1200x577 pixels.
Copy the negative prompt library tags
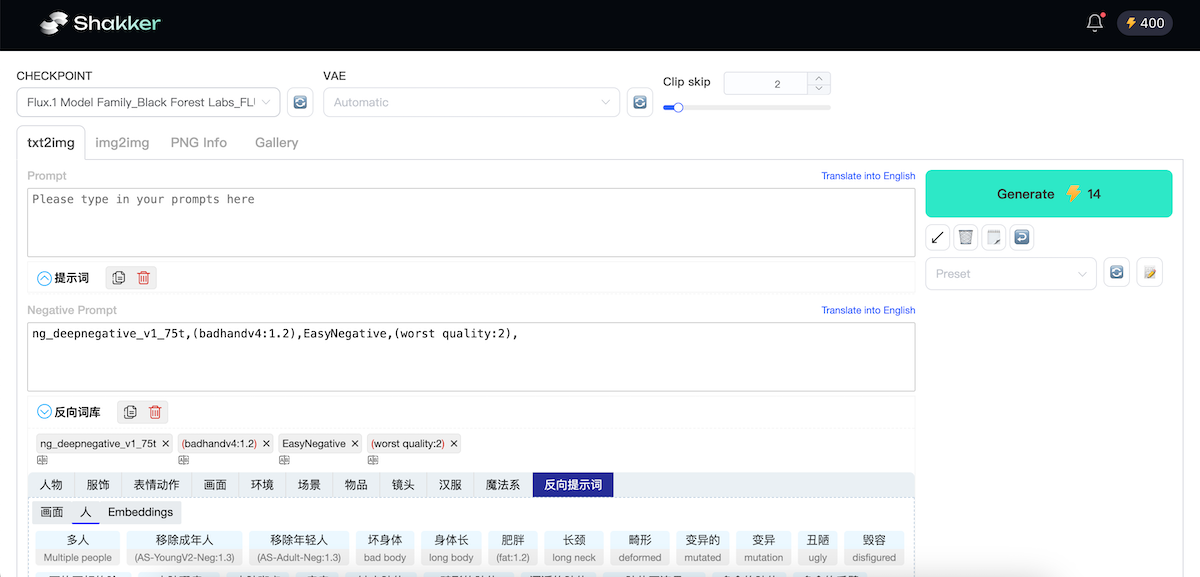click(x=130, y=411)
